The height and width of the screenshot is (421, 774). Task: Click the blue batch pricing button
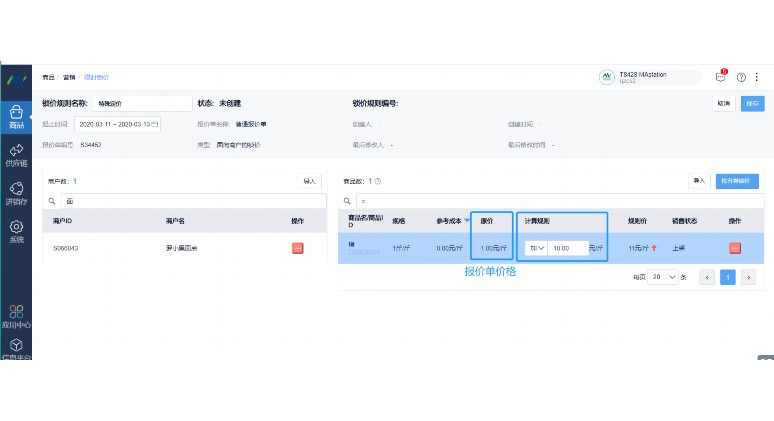pos(737,181)
